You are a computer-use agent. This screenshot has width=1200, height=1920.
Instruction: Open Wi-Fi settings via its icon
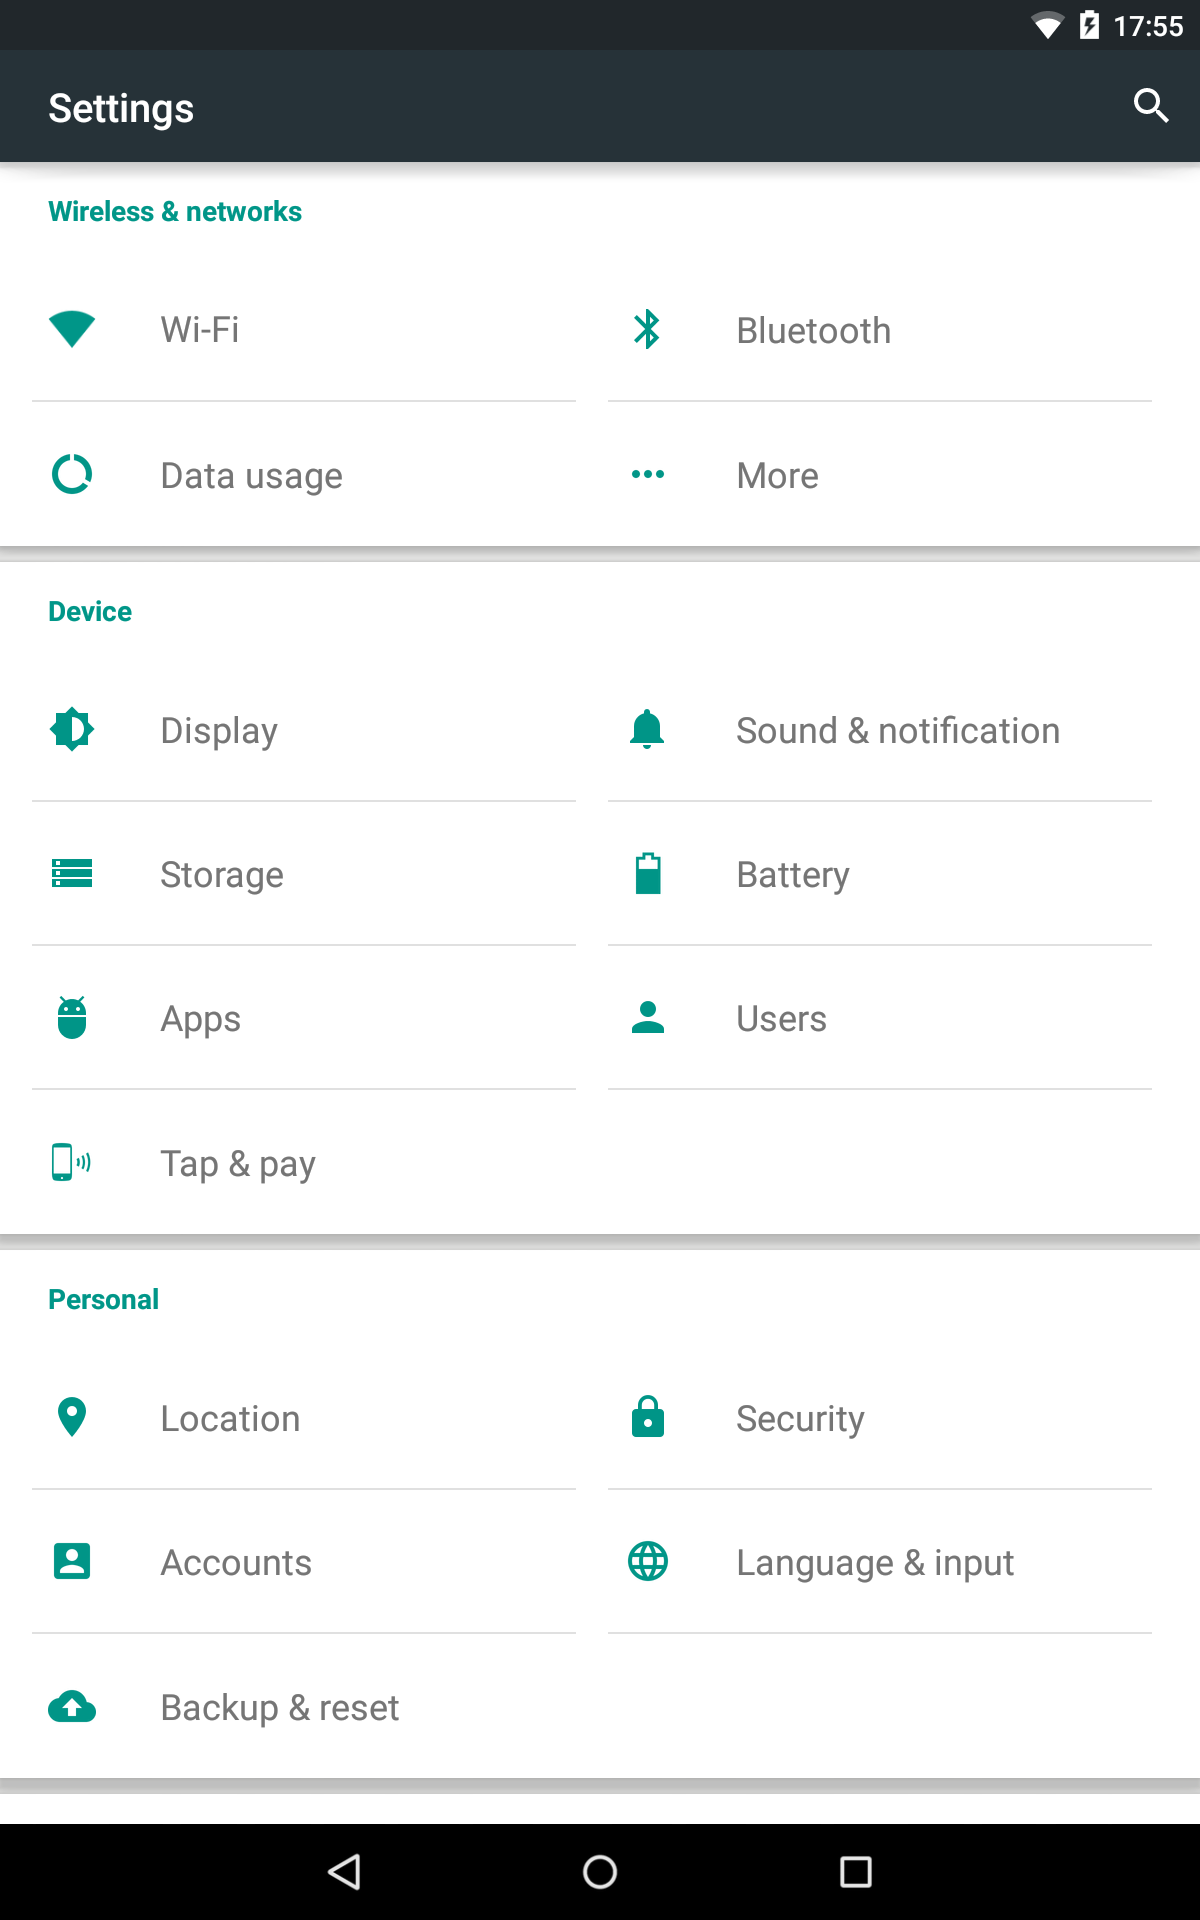72,329
